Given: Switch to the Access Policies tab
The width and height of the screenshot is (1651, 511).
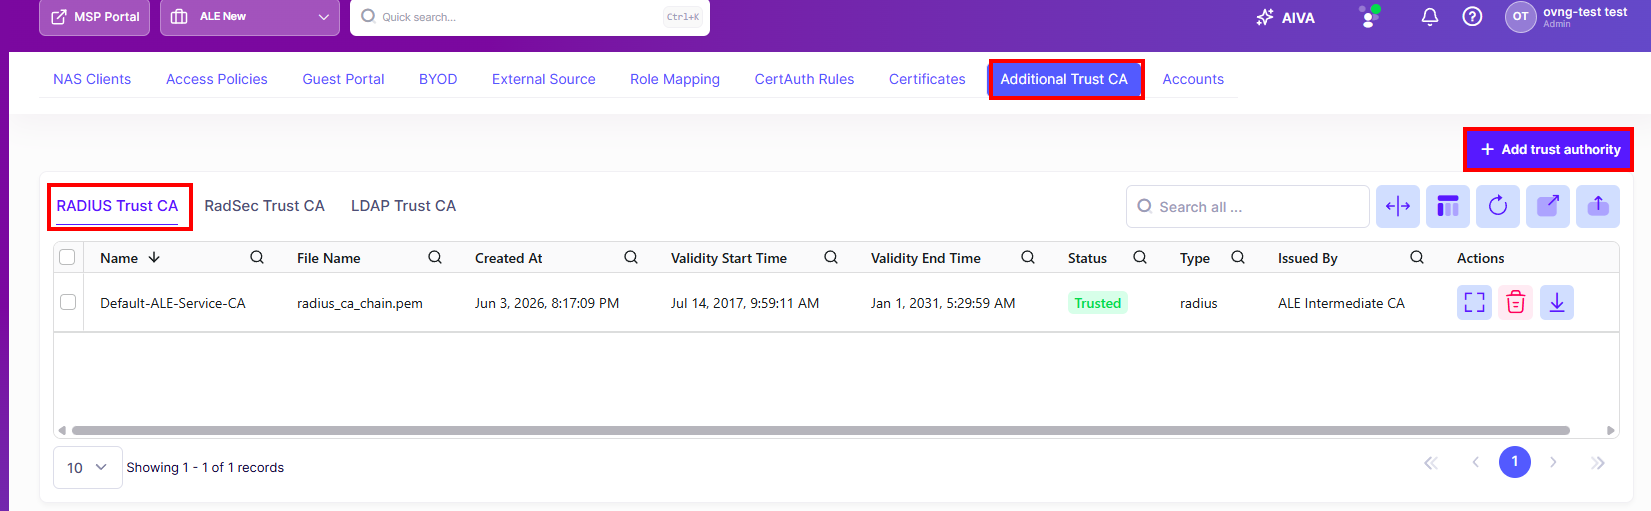Looking at the screenshot, I should tap(217, 79).
